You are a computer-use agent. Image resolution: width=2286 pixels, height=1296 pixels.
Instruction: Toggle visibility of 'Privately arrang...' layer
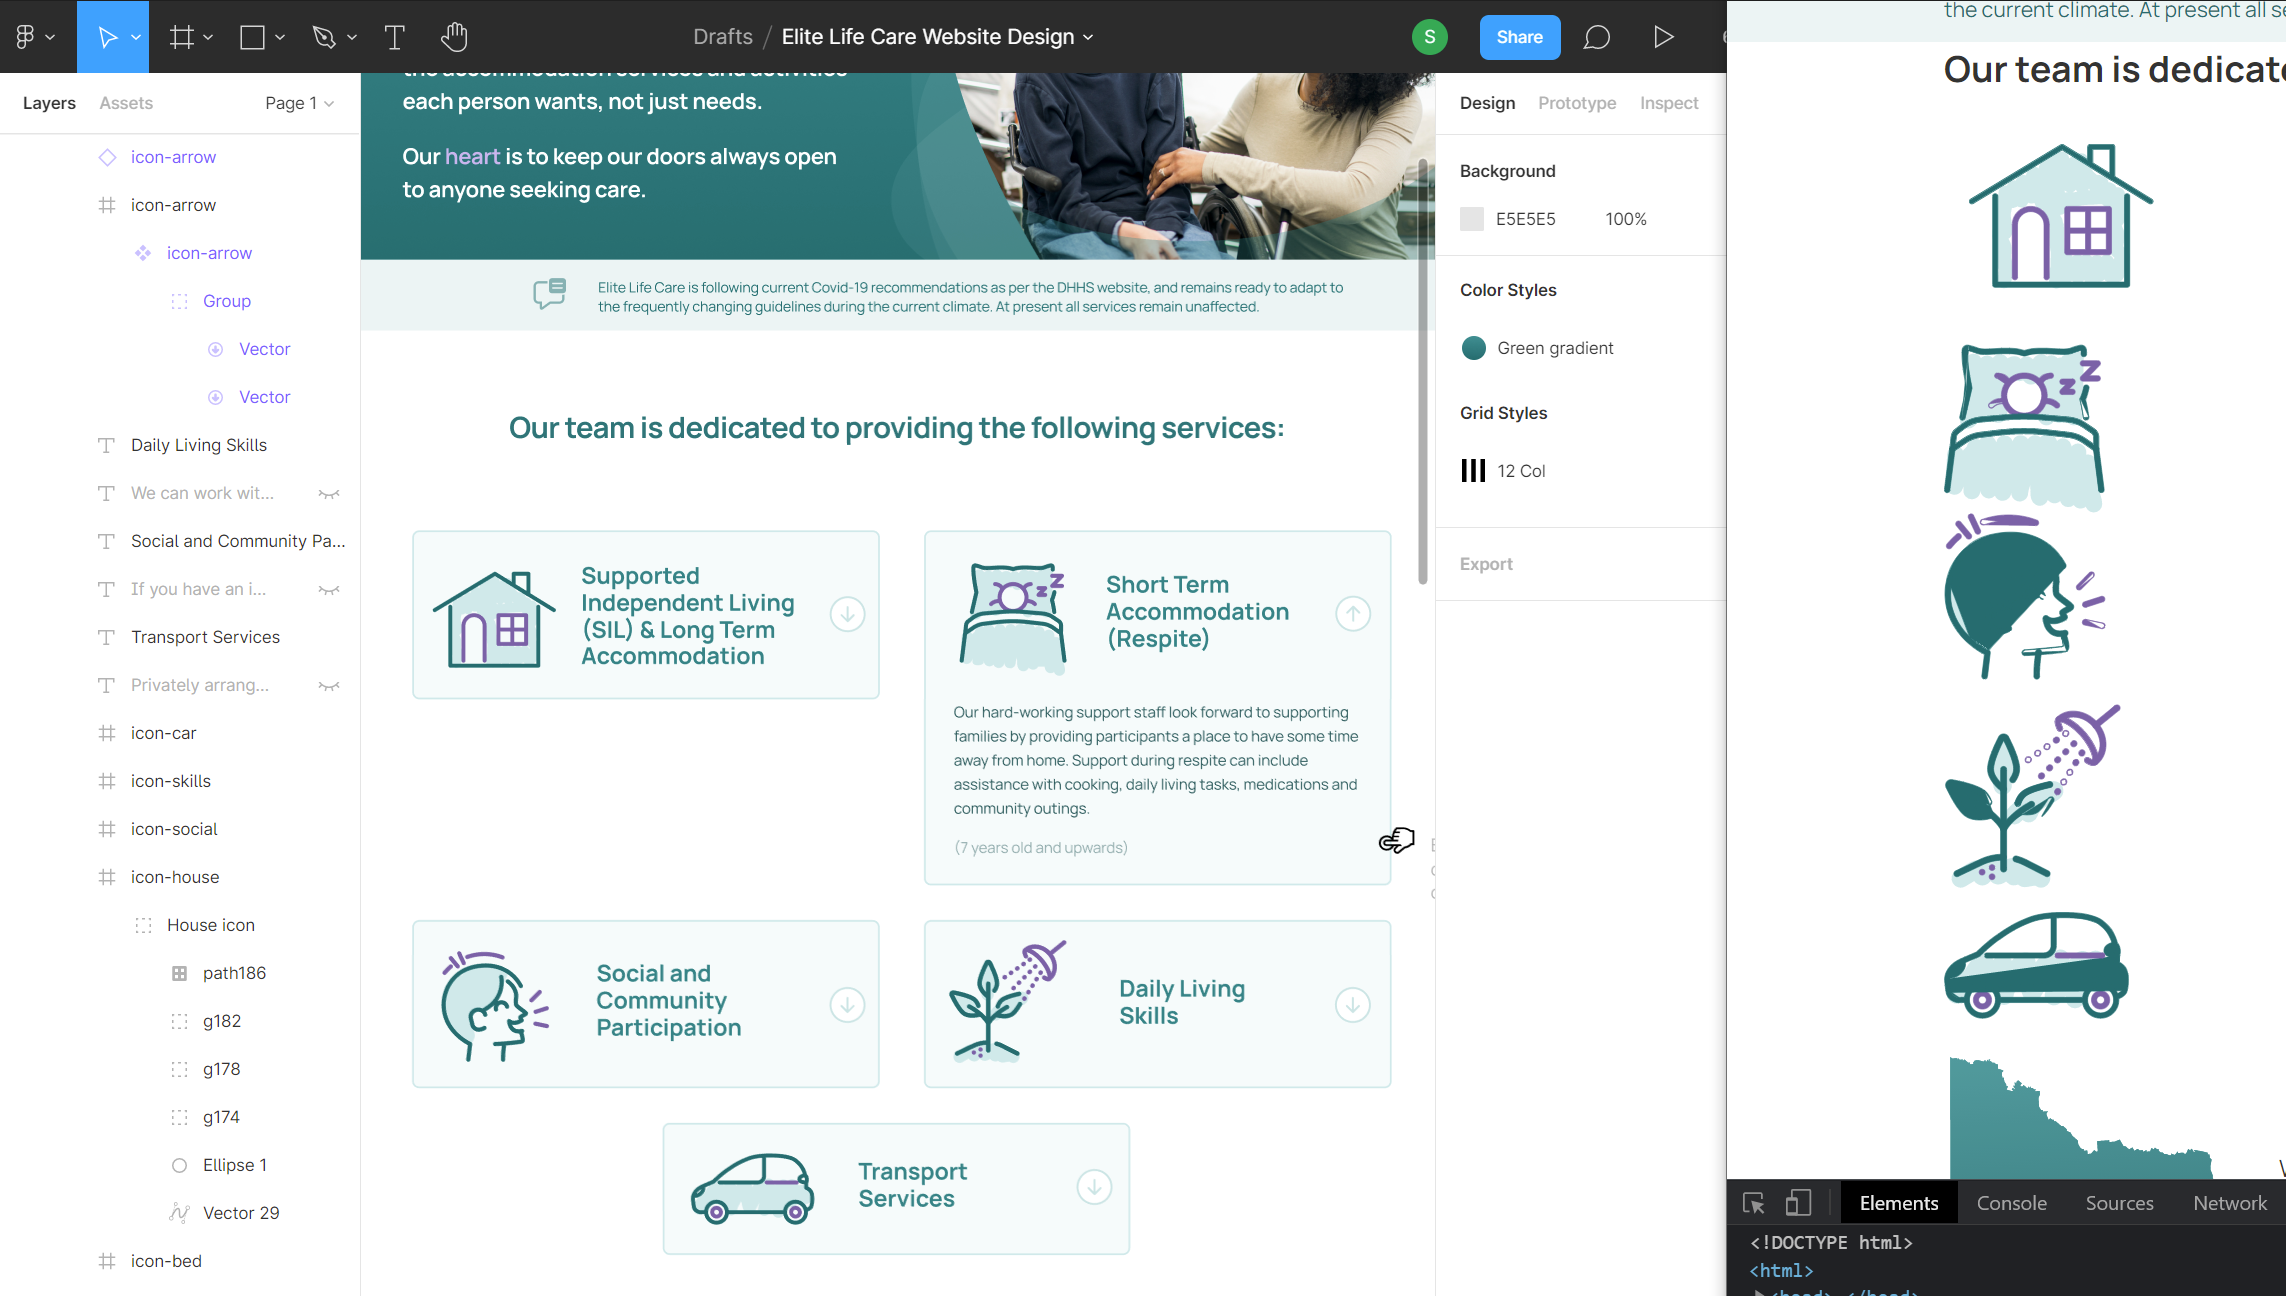(329, 685)
